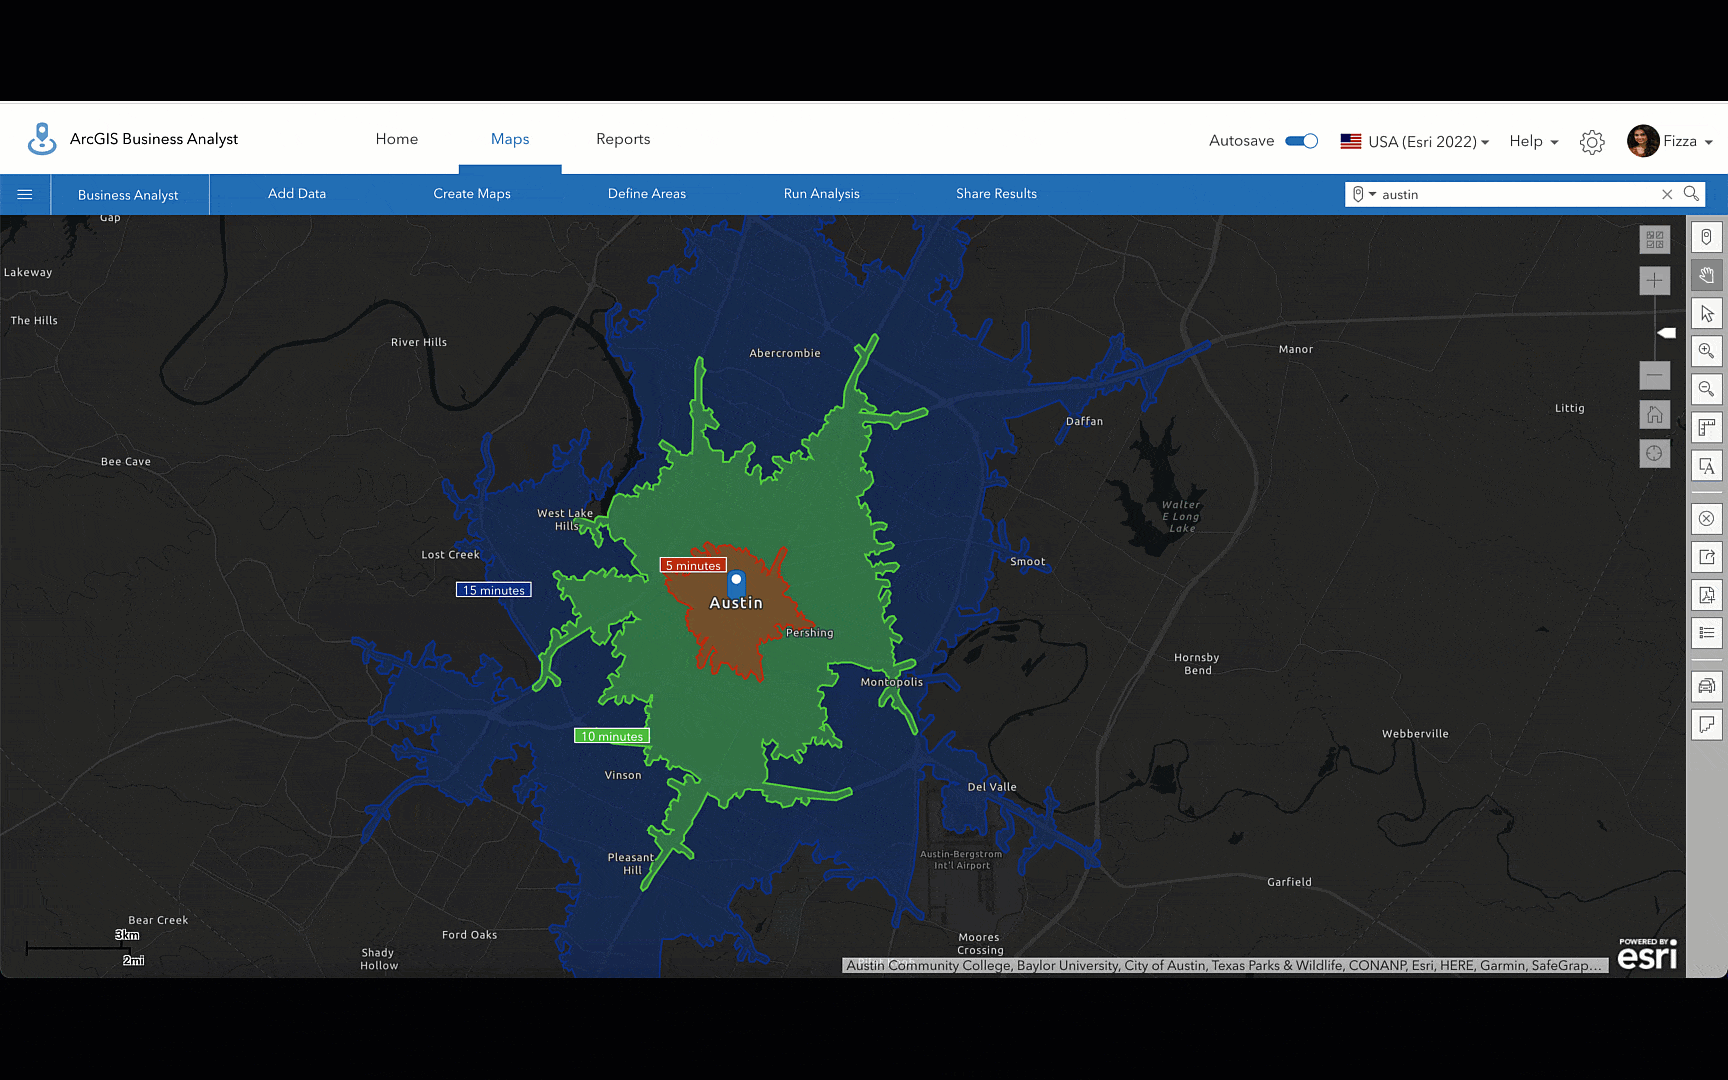Click the map attribution text at bottom
Viewport: 1728px width, 1080px height.
[1225, 965]
